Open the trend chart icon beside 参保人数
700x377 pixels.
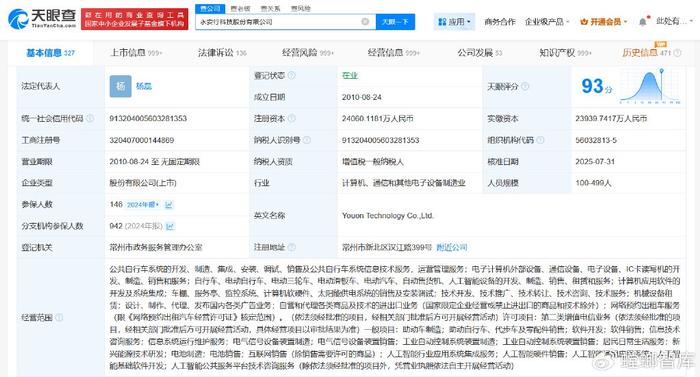tap(169, 205)
